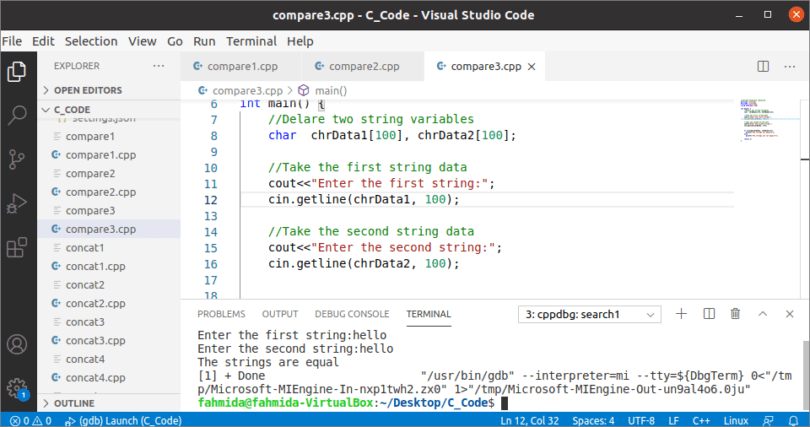Open the Search view in activity bar
Screen dimensions: 810x427
(x=17, y=115)
